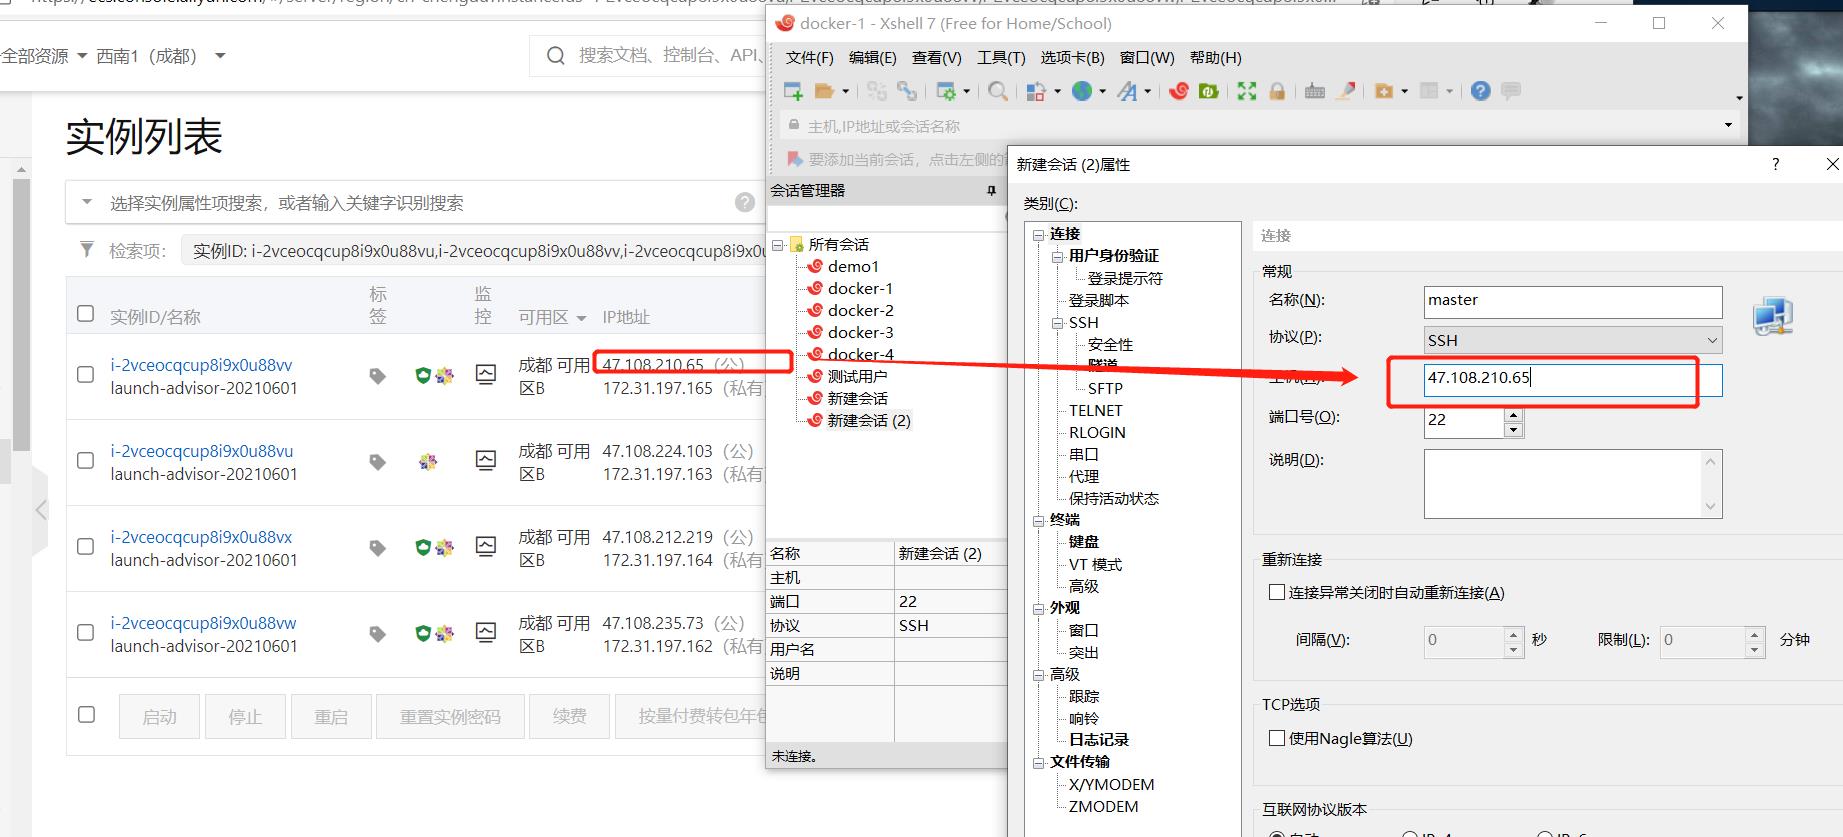The image size is (1843, 837).
Task: Enable 连接异常关闭时自动重新连接 checkbox
Action: click(1277, 592)
